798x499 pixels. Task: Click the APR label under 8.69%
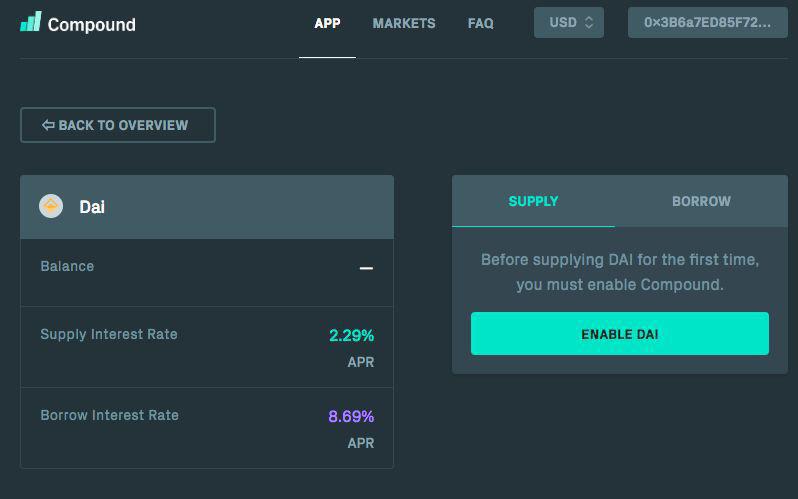(361, 443)
